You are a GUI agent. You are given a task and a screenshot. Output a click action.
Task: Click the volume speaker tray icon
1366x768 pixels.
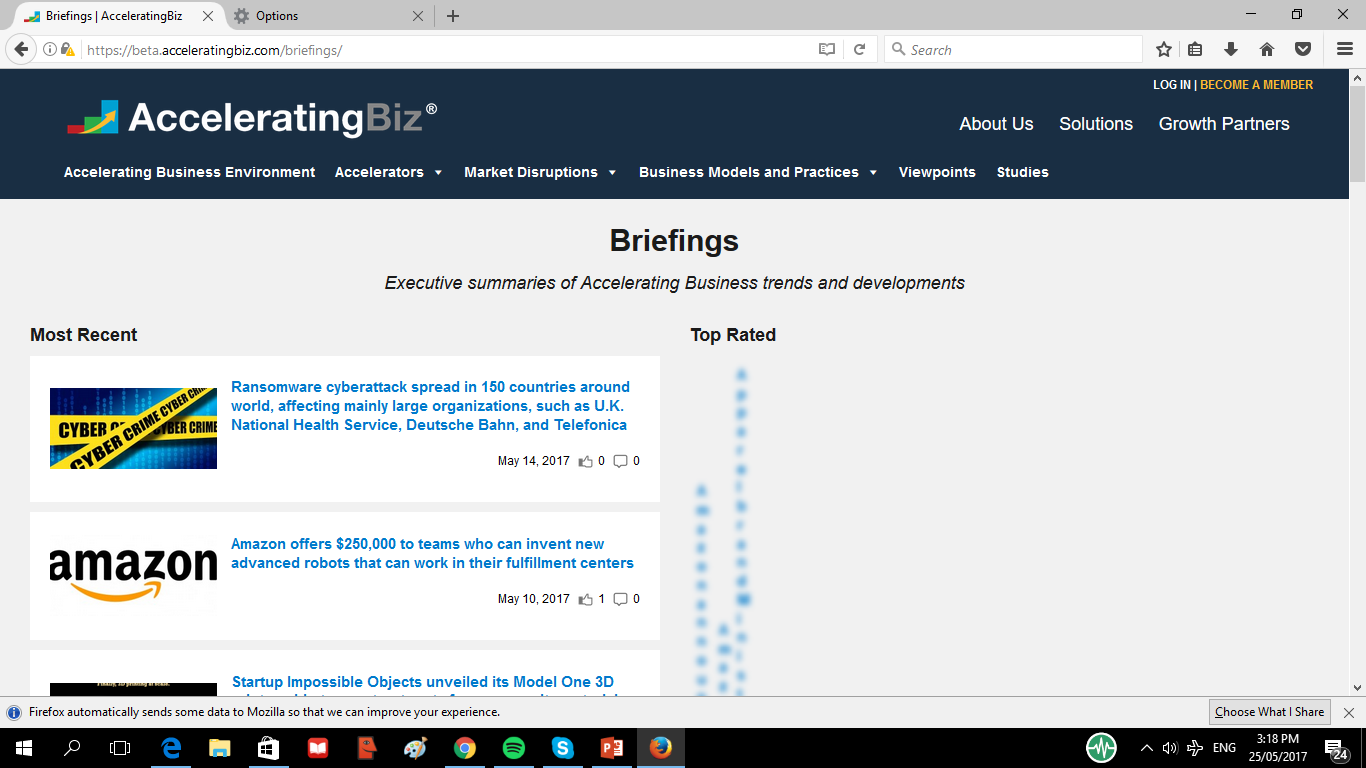pyautogui.click(x=1171, y=747)
